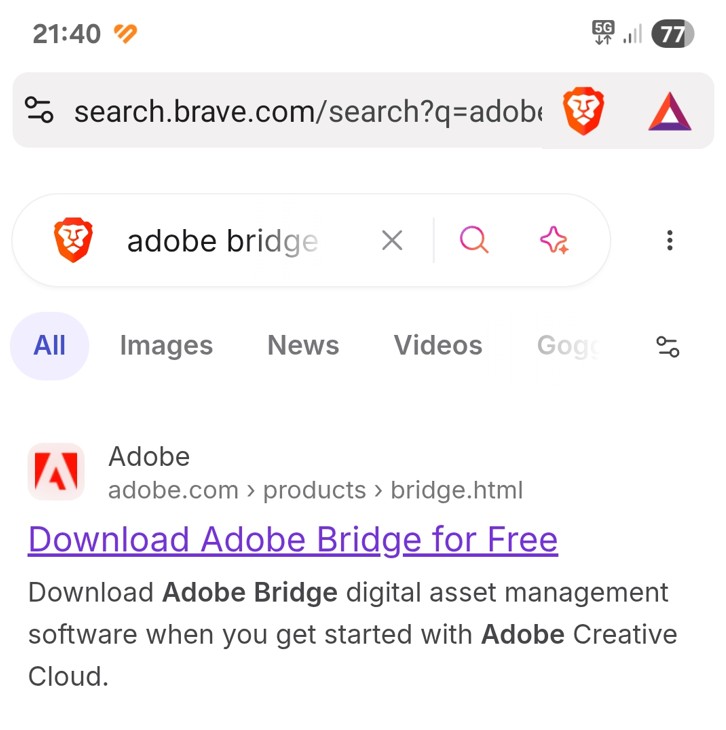This screenshot has width=726, height=730.
Task: Open search filter options beside tabs
Action: click(x=667, y=346)
